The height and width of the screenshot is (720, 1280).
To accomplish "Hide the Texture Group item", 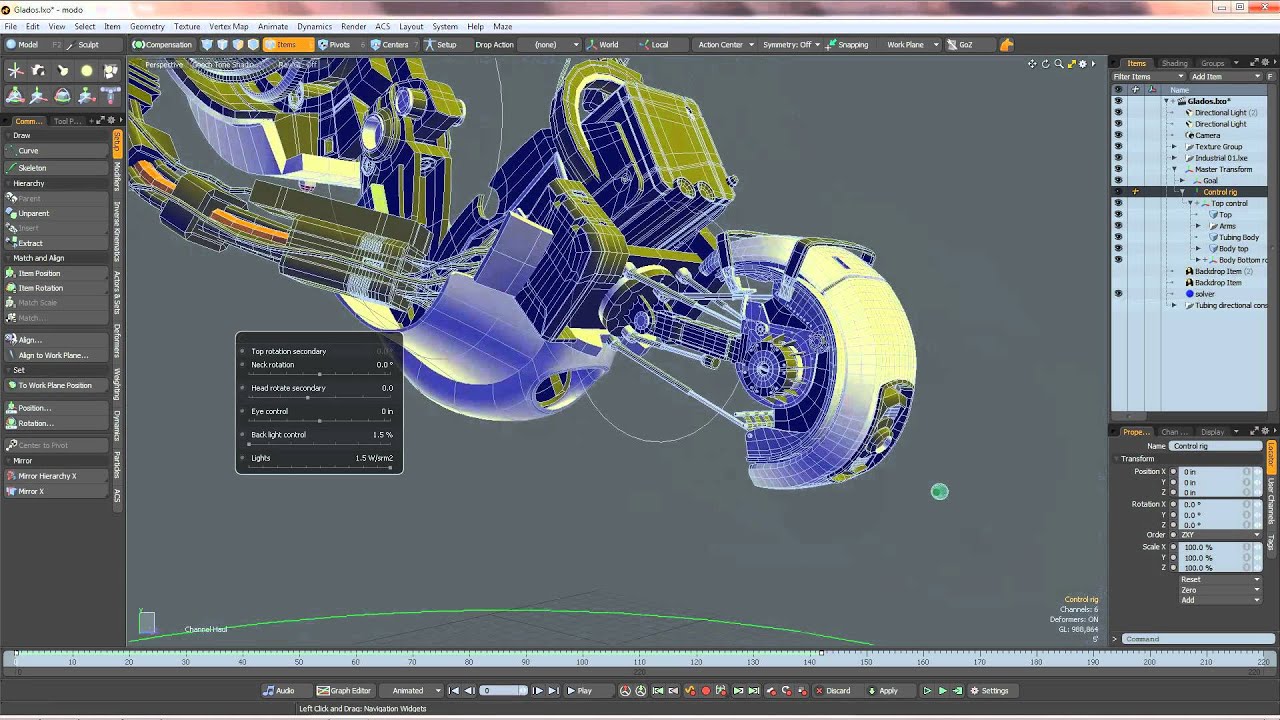I will (x=1118, y=146).
